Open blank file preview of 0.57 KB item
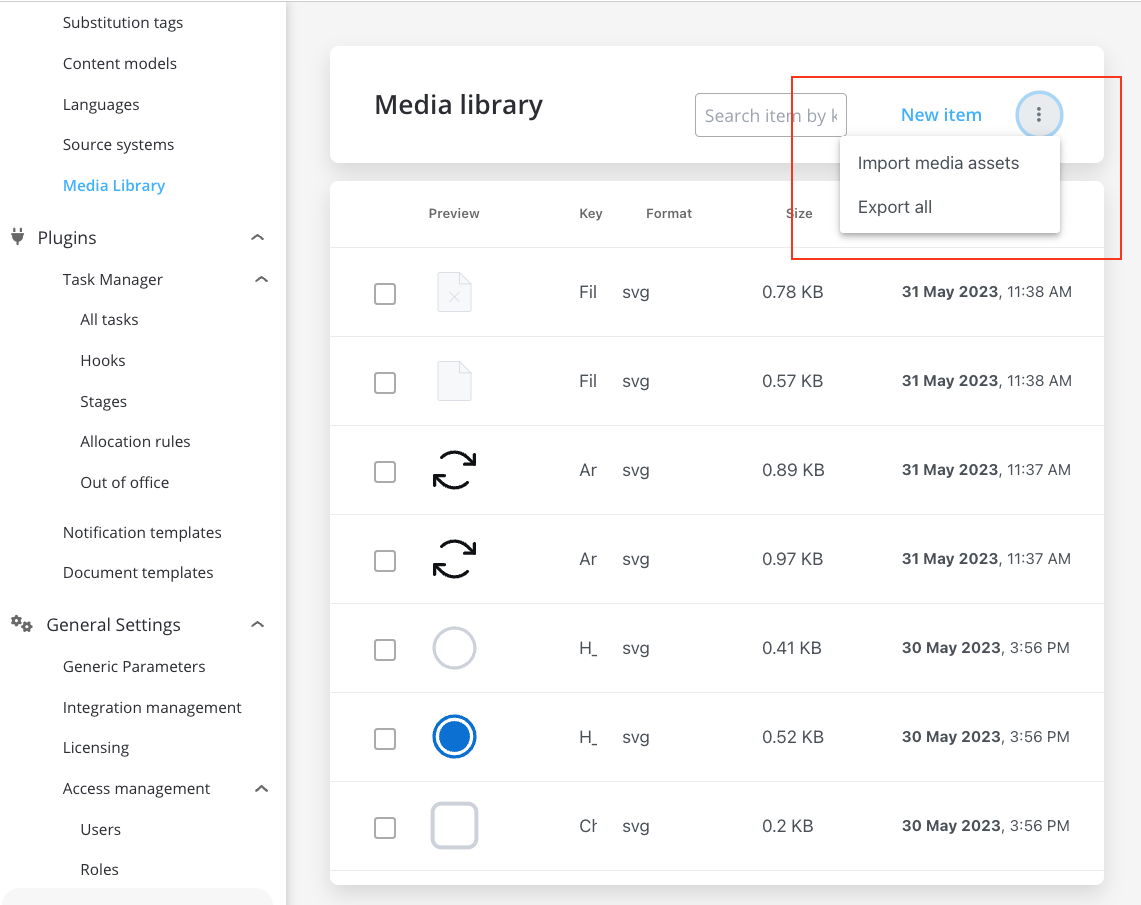This screenshot has width=1141, height=905. 454,380
